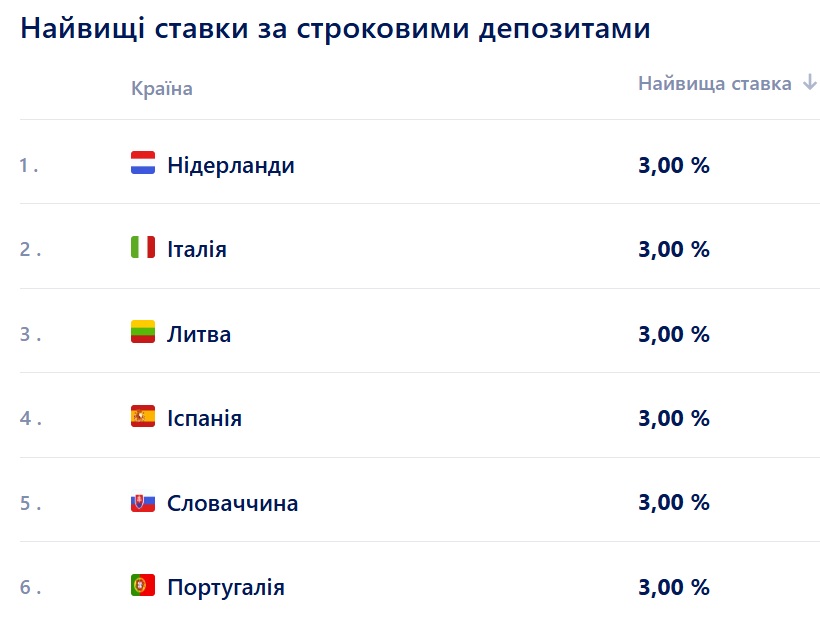Select the Іспанія country name
Image resolution: width=820 pixels, height=617 pixels.
(204, 418)
